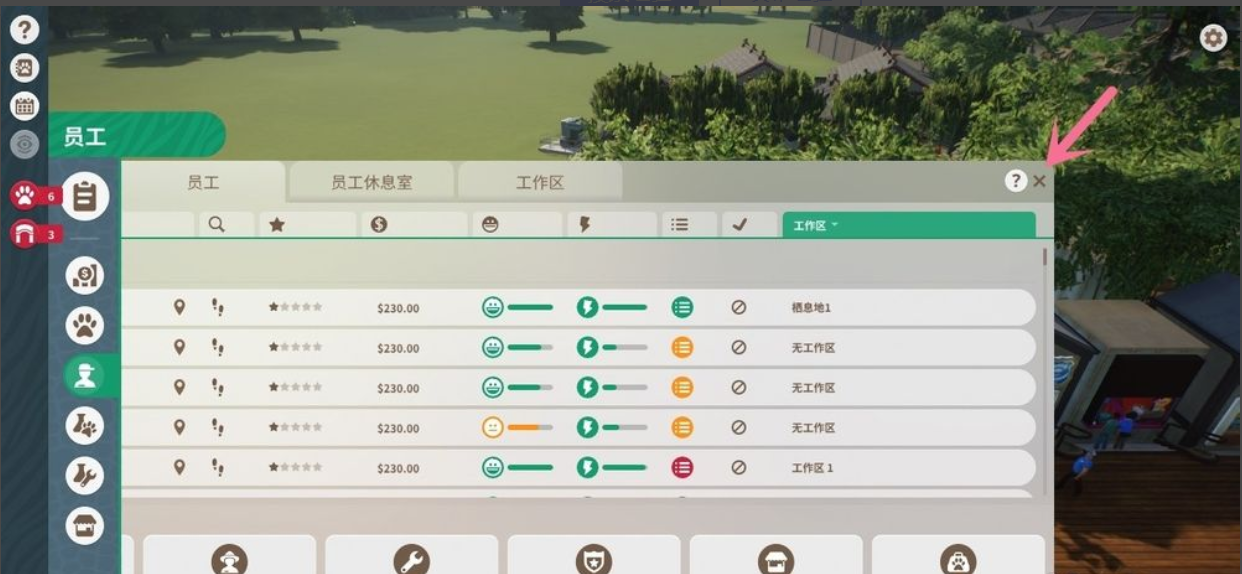The height and width of the screenshot is (574, 1242).
Task: Click the security hire button with the badge icon
Action: pyautogui.click(x=594, y=555)
